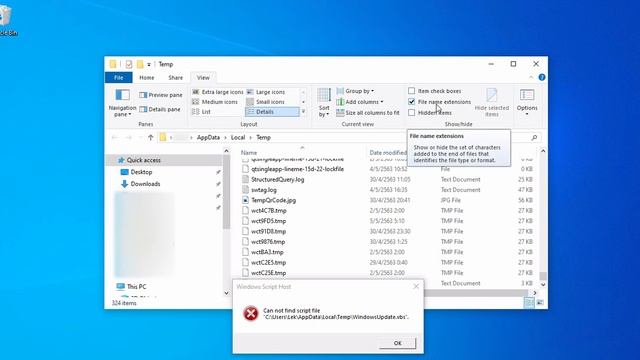Screen dimensions: 640x360
Task: Switch to details view icon in status bar
Action: point(529,302)
